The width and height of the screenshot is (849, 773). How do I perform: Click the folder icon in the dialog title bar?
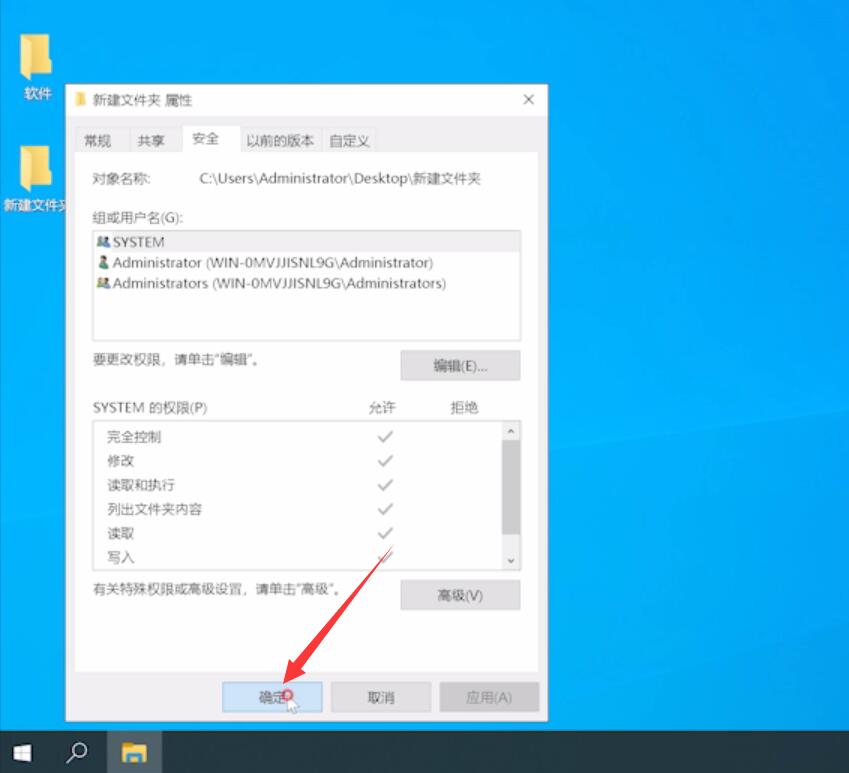pos(81,100)
